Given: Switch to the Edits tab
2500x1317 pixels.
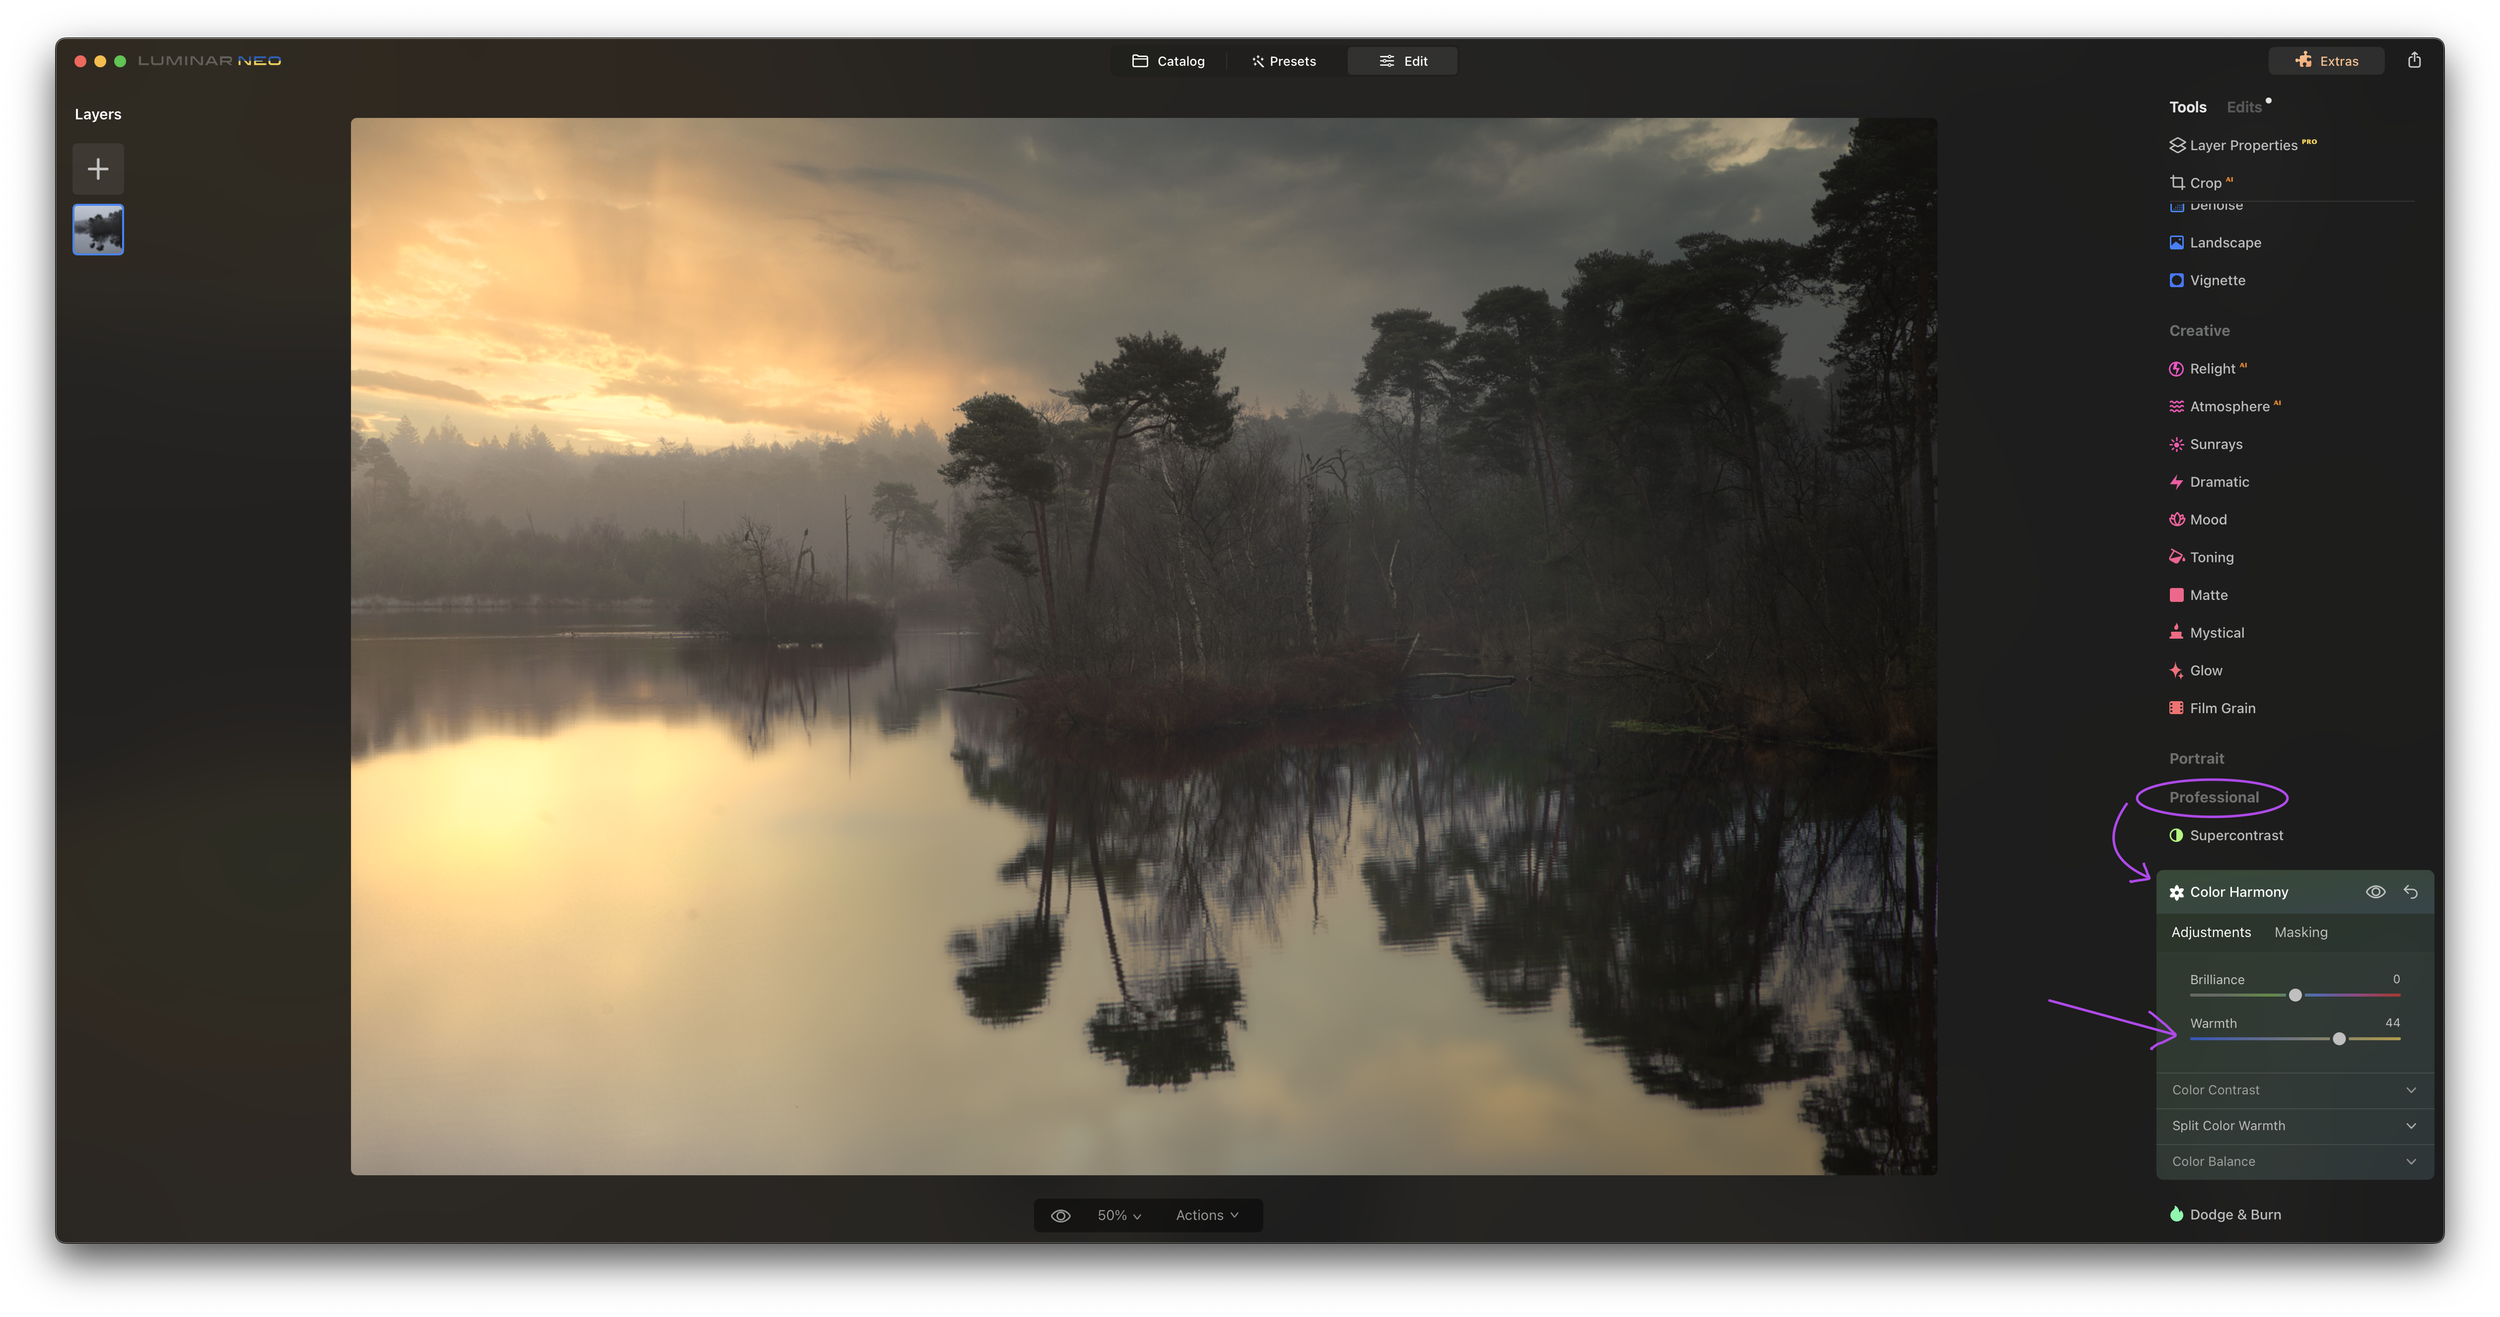Looking at the screenshot, I should click(2243, 107).
